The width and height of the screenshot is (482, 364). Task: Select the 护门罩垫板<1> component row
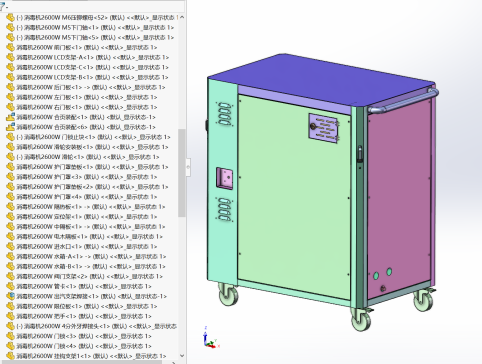[x=92, y=167]
